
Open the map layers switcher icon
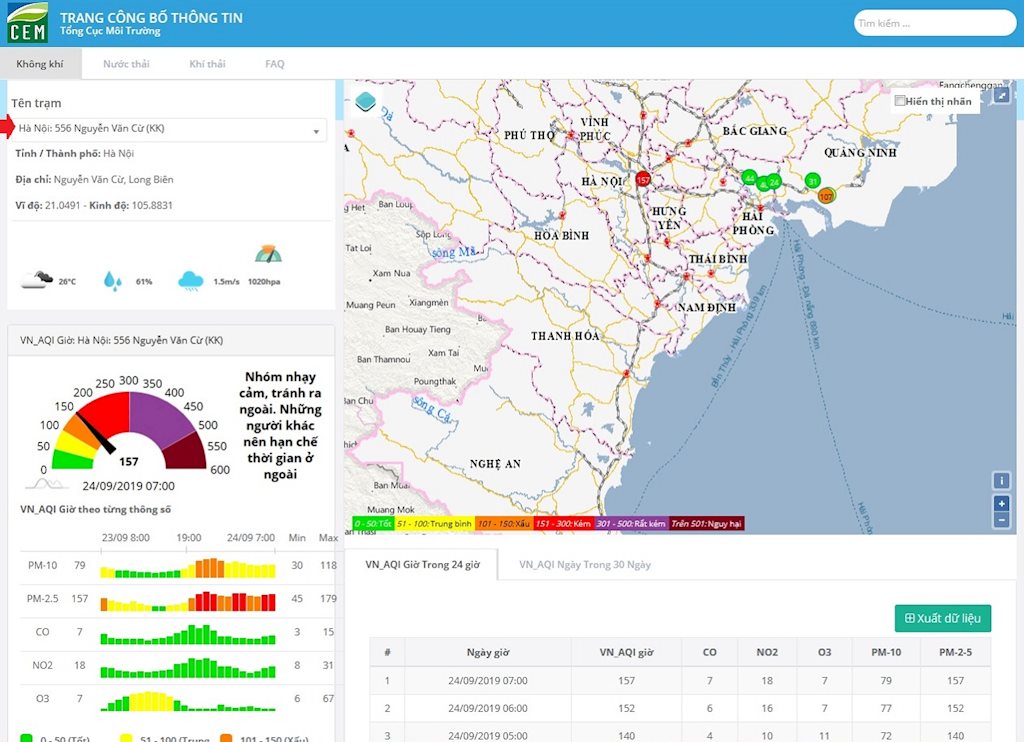366,102
